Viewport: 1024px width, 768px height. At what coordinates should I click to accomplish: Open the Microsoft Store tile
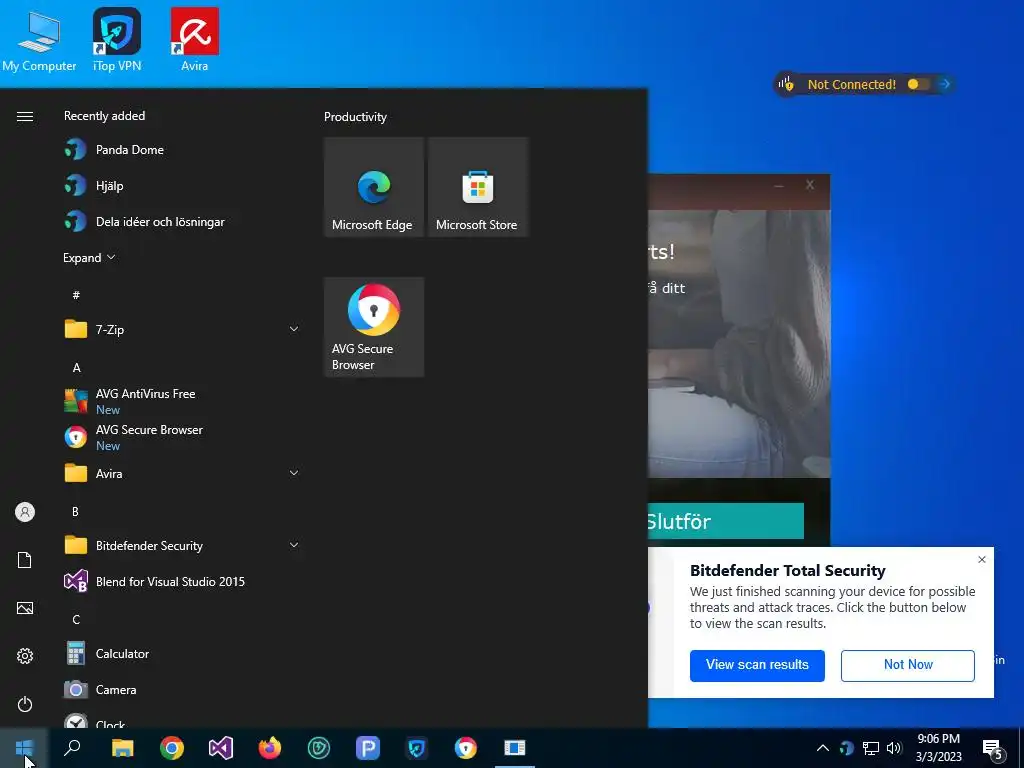click(x=477, y=187)
